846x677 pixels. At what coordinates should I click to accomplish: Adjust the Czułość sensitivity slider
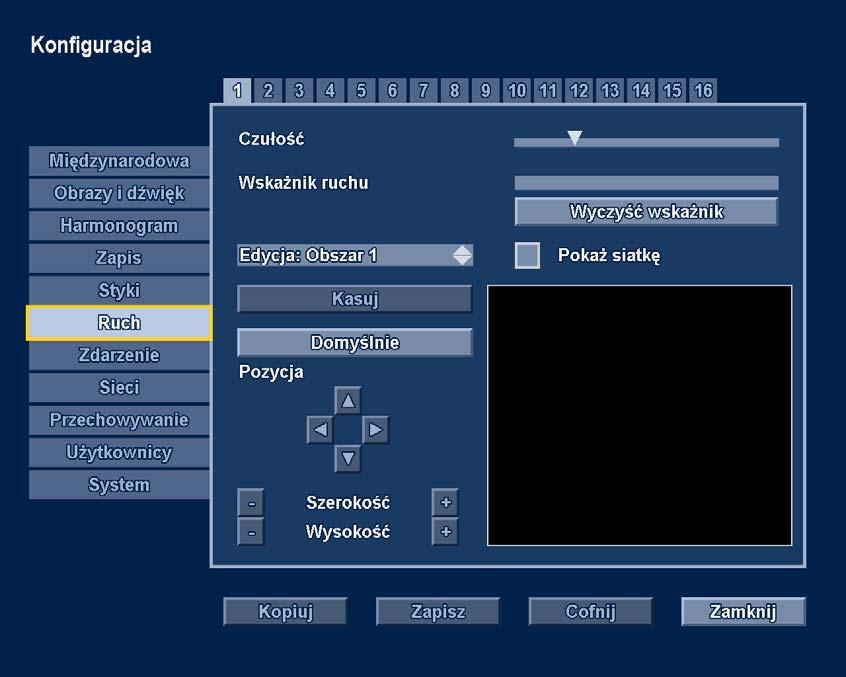[646, 142]
